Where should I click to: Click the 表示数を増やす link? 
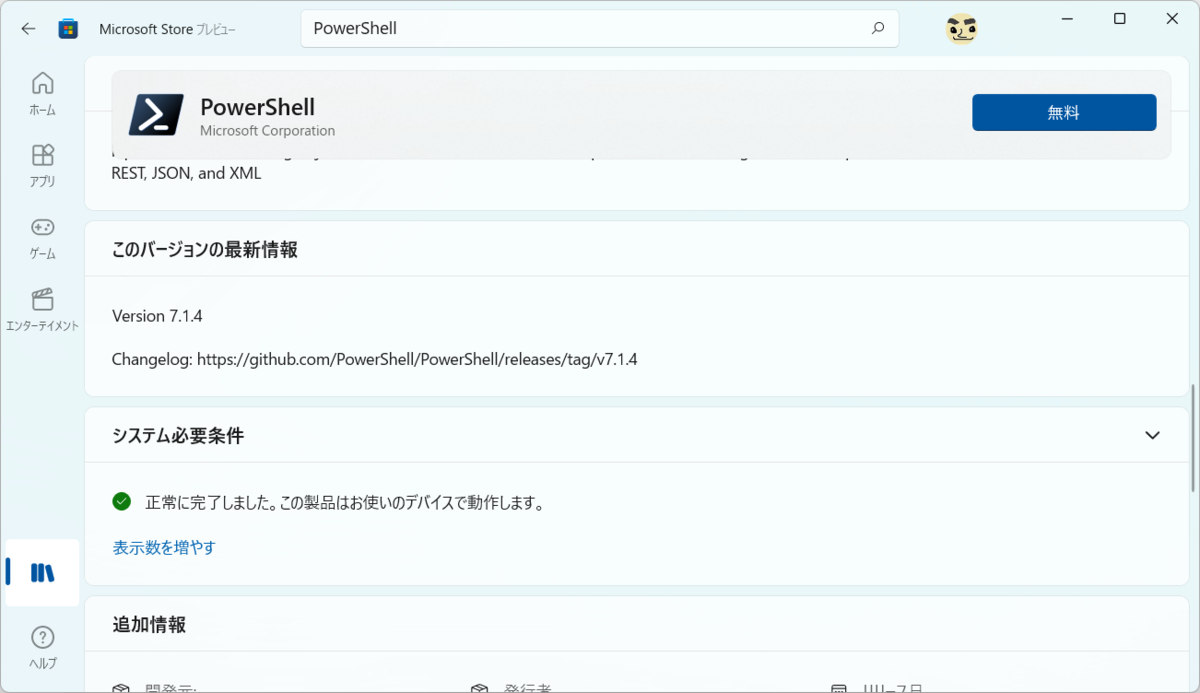(164, 547)
